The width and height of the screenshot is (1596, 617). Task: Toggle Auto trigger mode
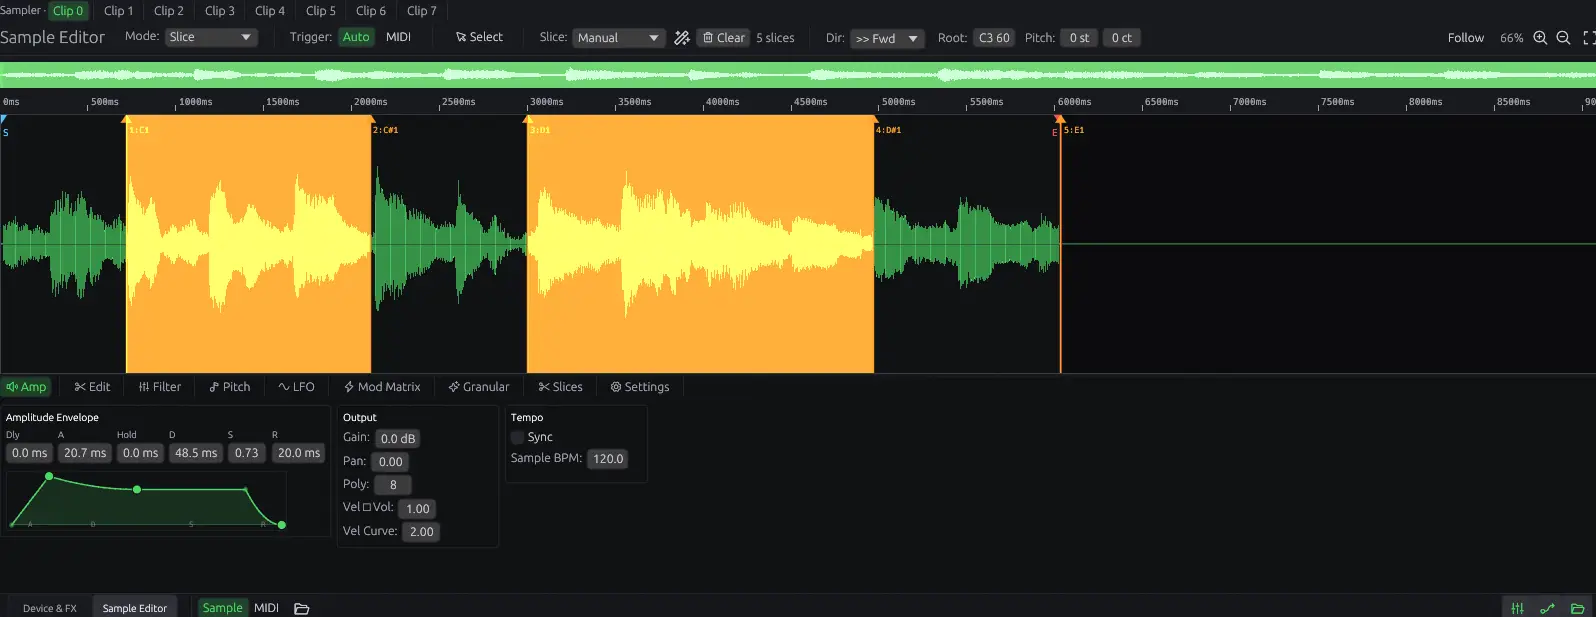point(356,37)
